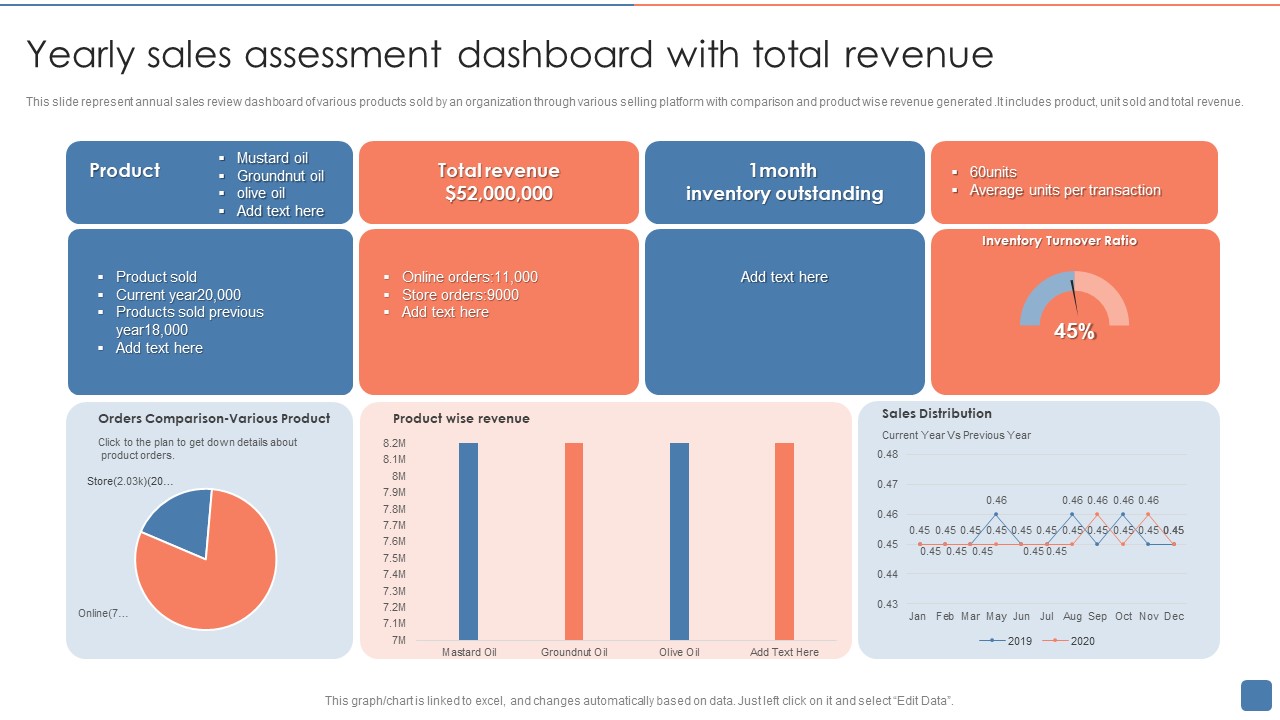Click 'Add text here' in inventory card

tap(784, 277)
